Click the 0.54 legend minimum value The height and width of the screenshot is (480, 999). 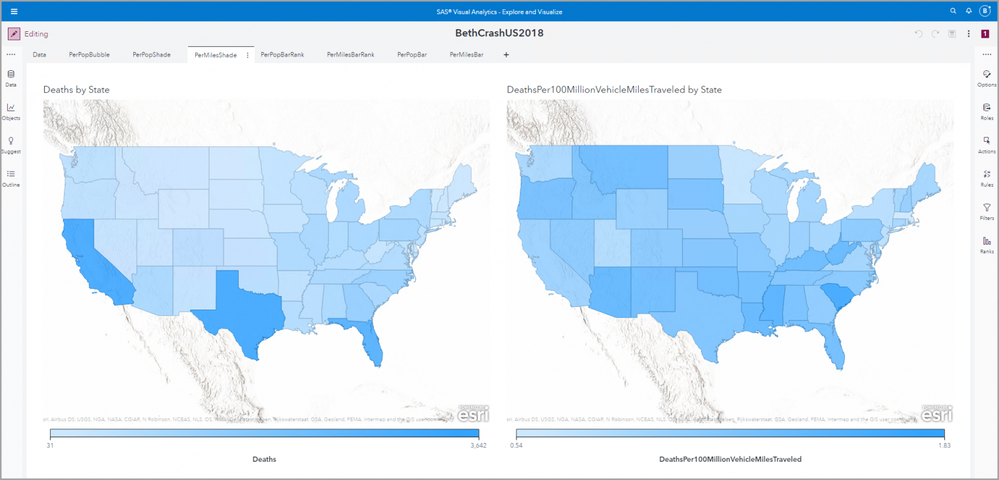pos(515,446)
